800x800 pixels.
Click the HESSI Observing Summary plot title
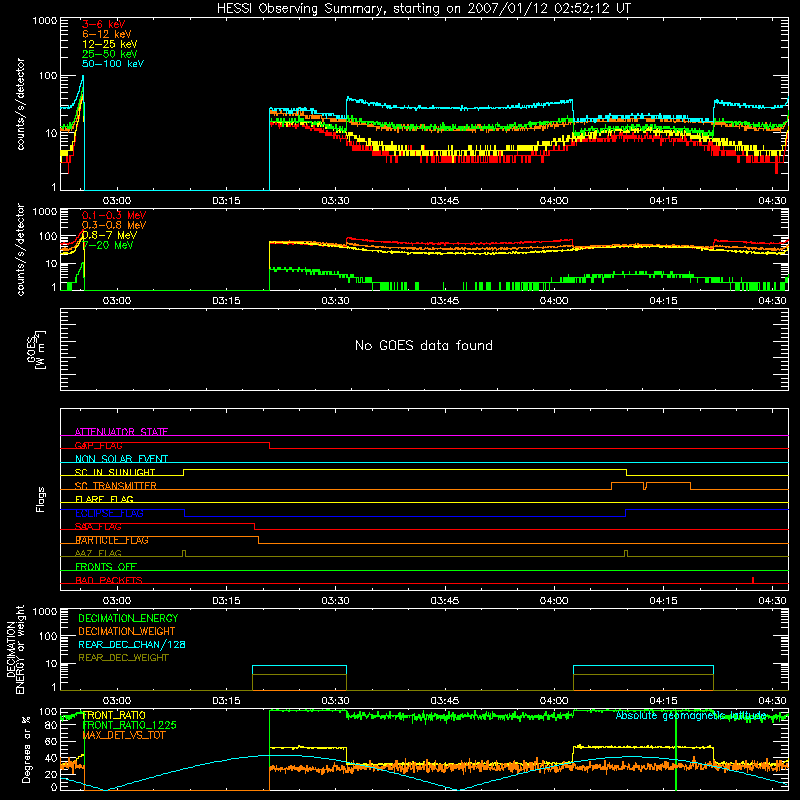pyautogui.click(x=423, y=9)
